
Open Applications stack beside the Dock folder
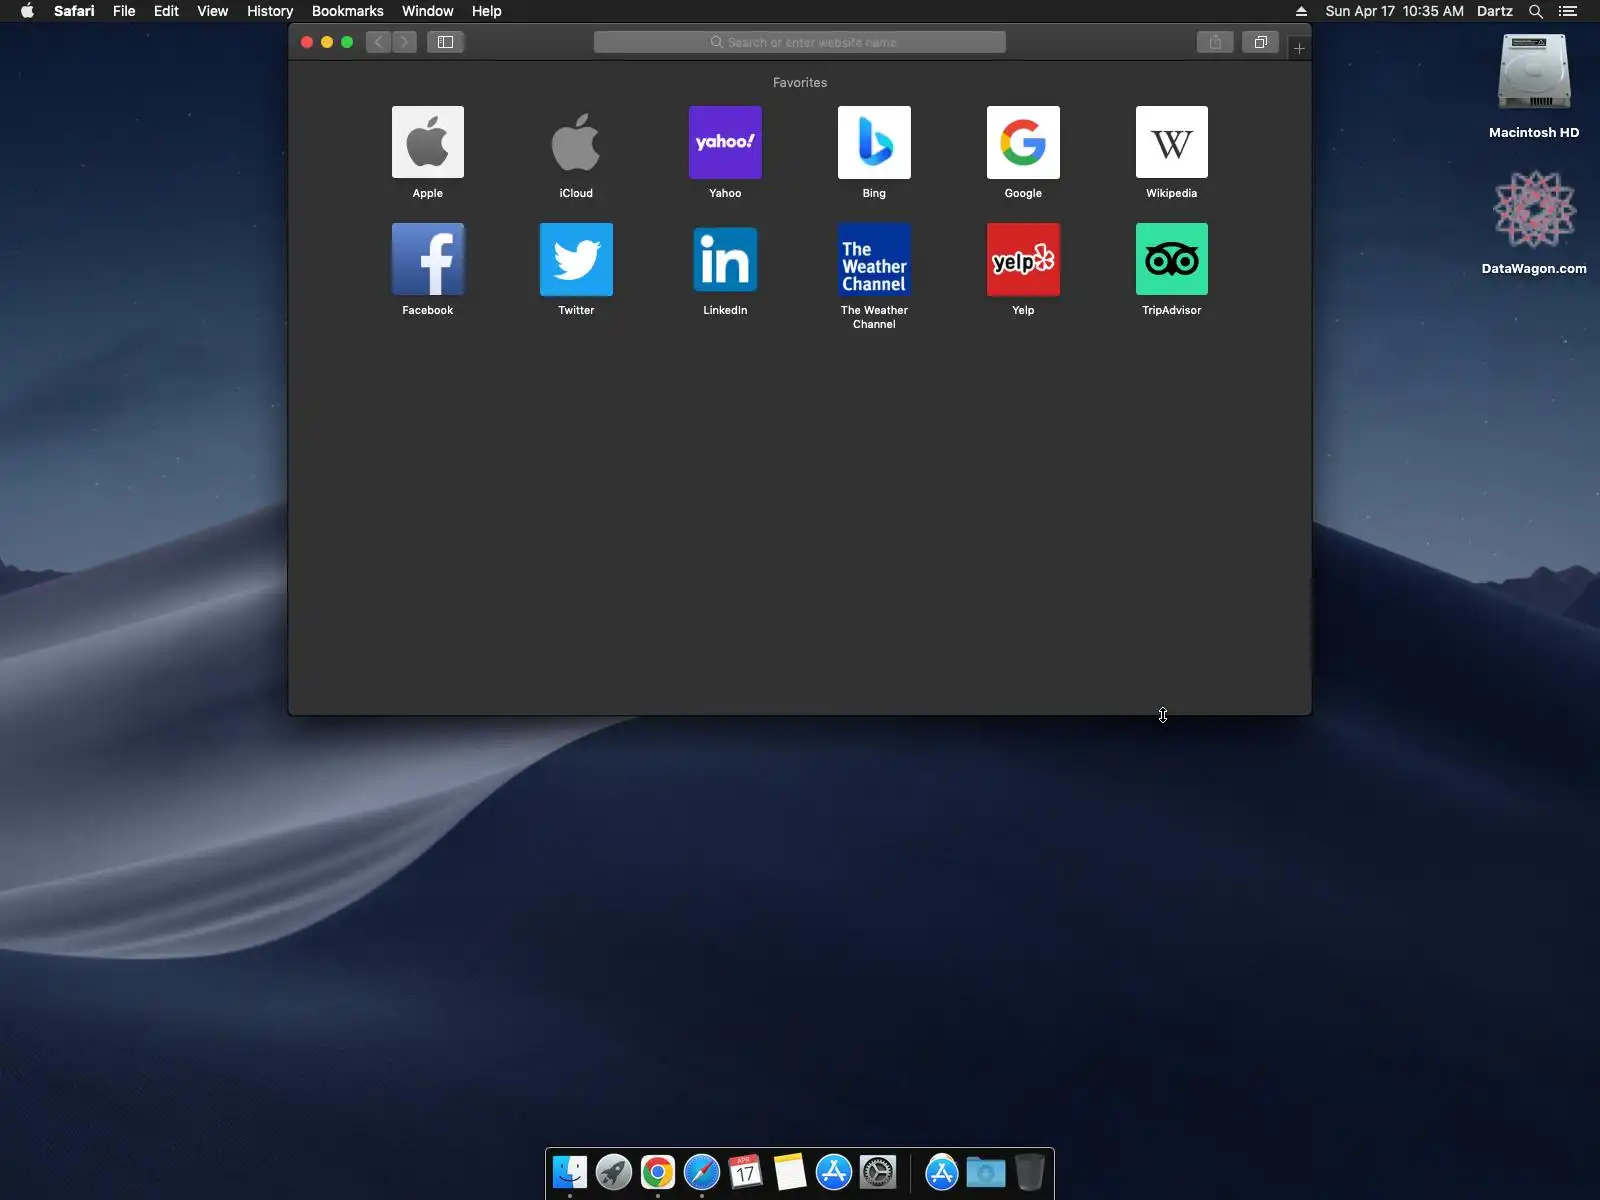(x=942, y=1172)
